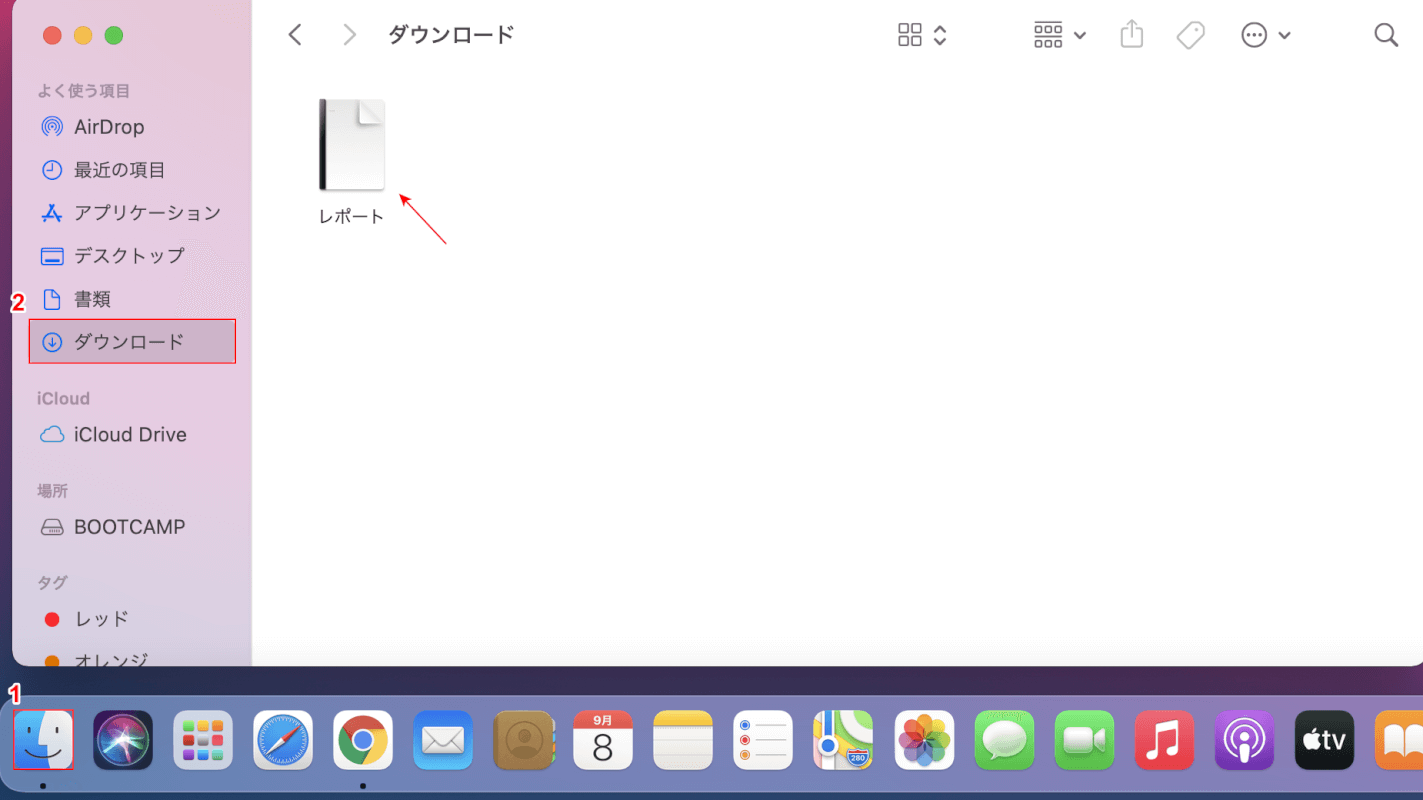The image size is (1423, 800).
Task: Open Apple TV app in Dock
Action: click(x=1324, y=740)
